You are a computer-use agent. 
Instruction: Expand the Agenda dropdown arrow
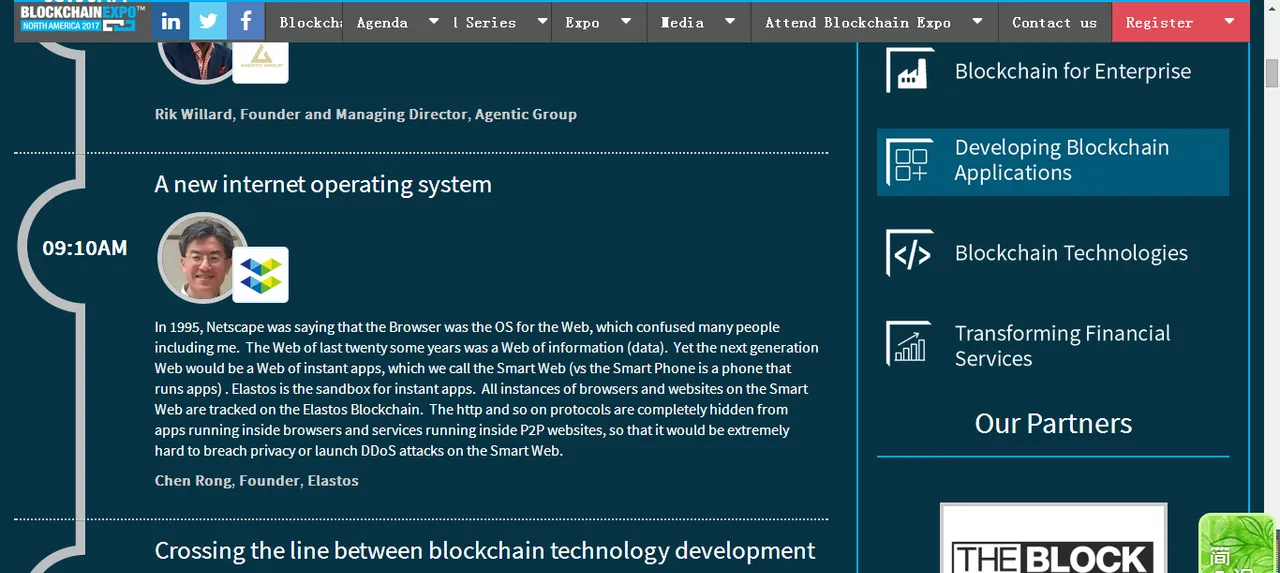[434, 21]
